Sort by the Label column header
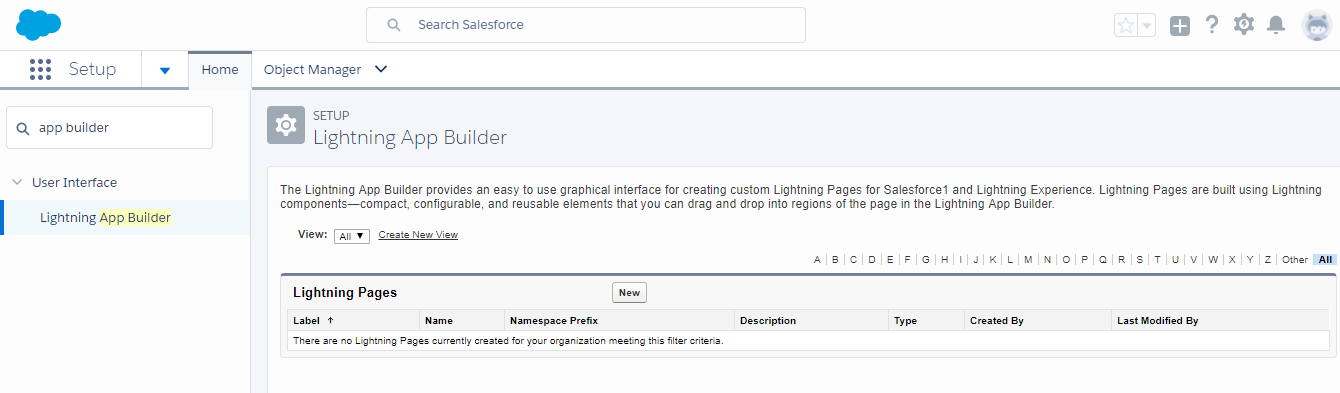1340x393 pixels. (313, 321)
